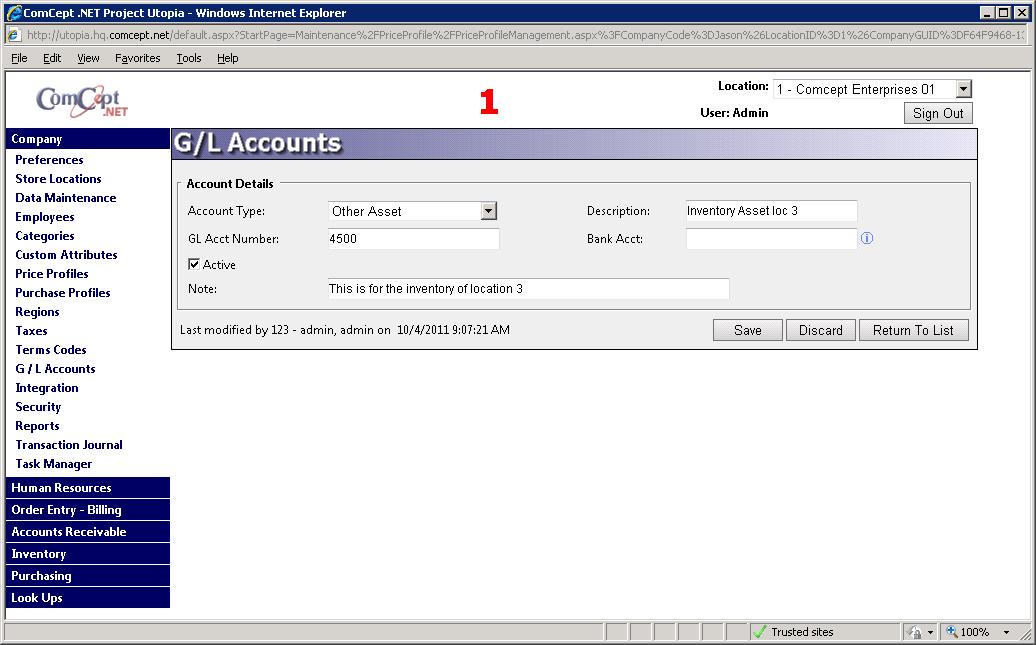Viewport: 1036px width, 645px height.
Task: Focus the Note text field
Action: (528, 289)
